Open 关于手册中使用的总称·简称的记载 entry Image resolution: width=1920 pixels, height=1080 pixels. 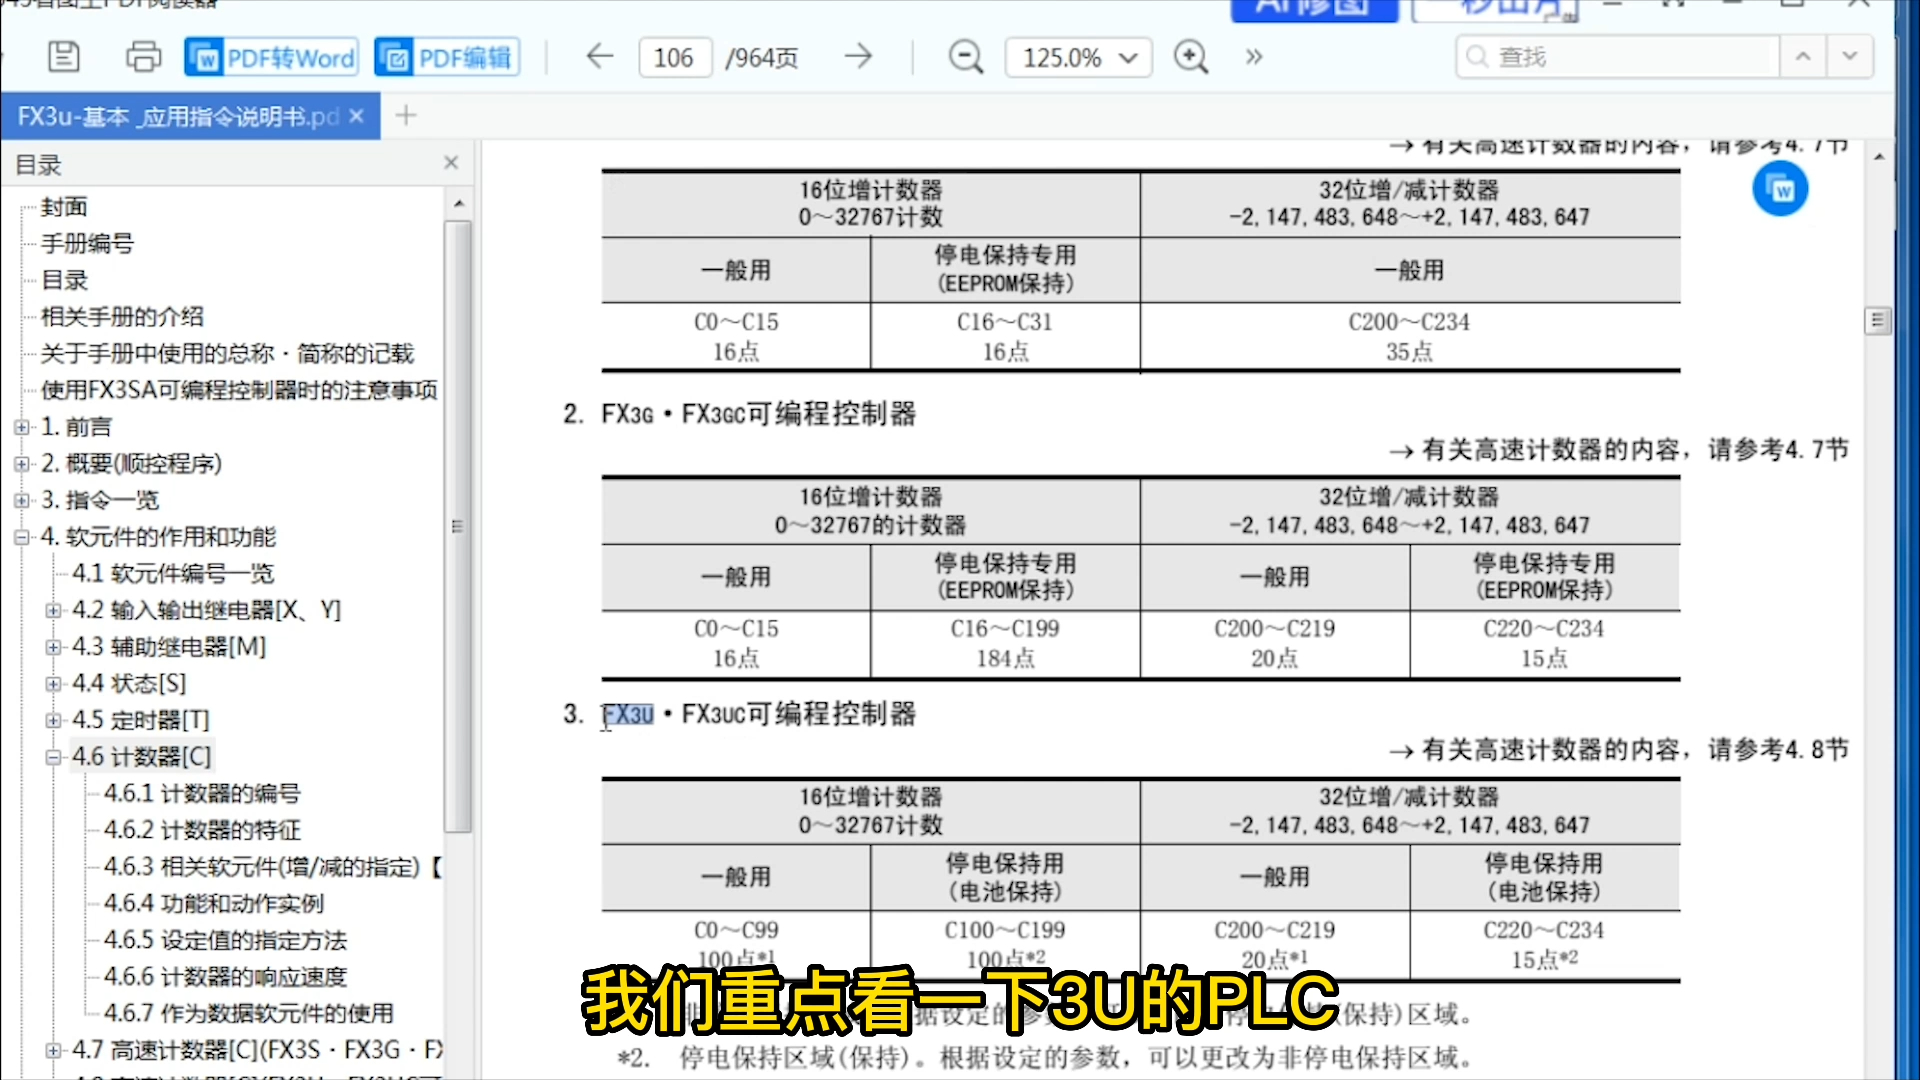coord(227,353)
